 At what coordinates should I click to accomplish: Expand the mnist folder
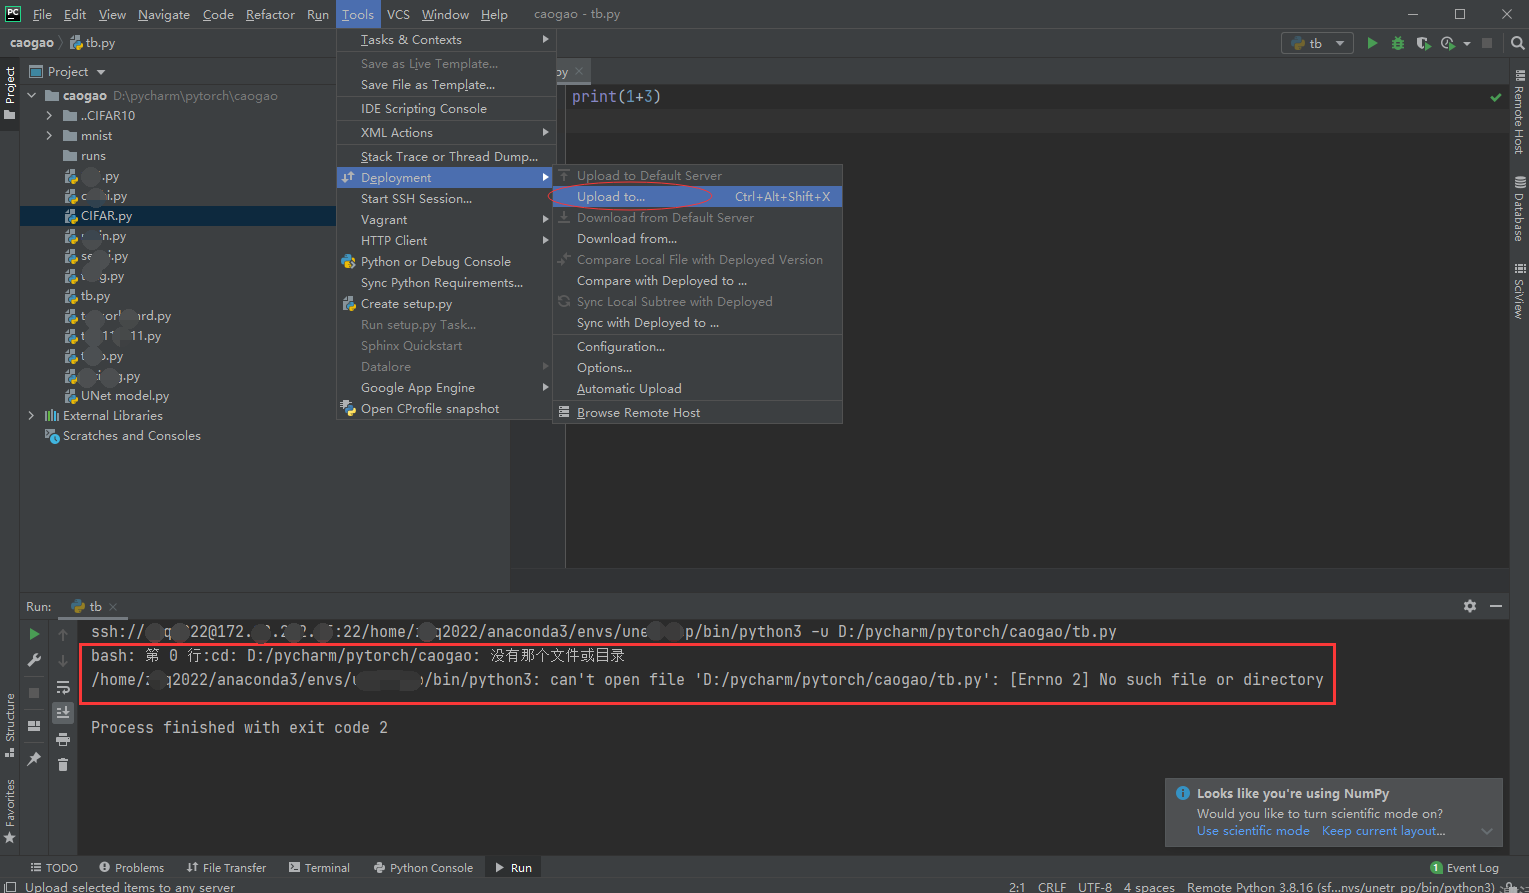49,136
